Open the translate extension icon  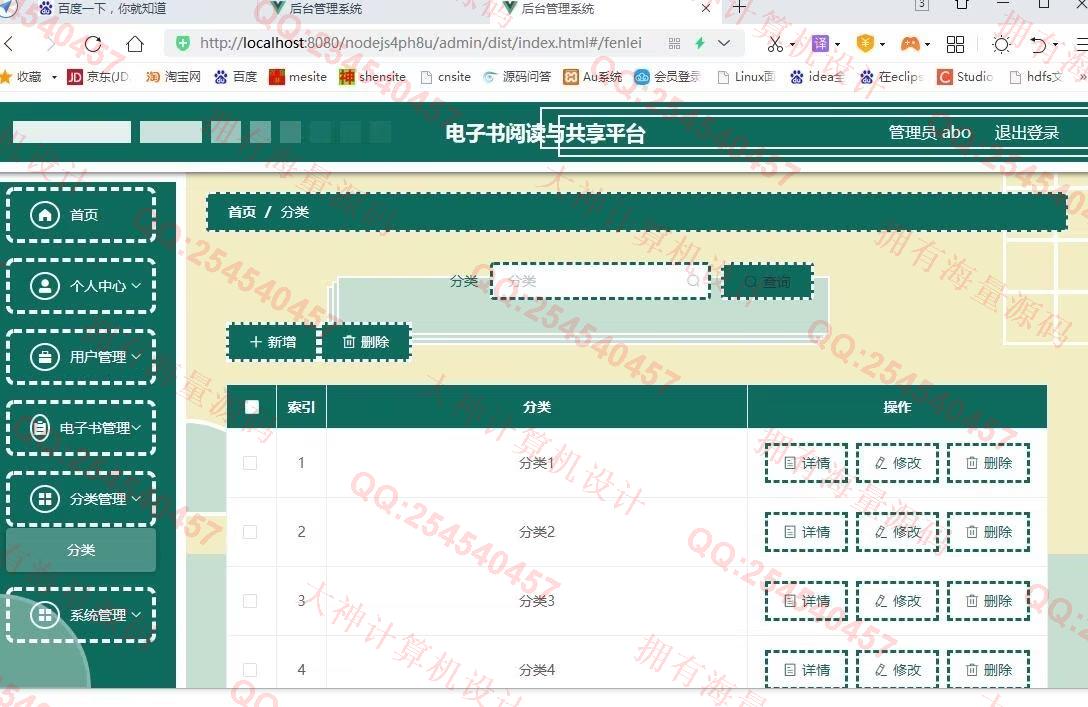coord(820,44)
